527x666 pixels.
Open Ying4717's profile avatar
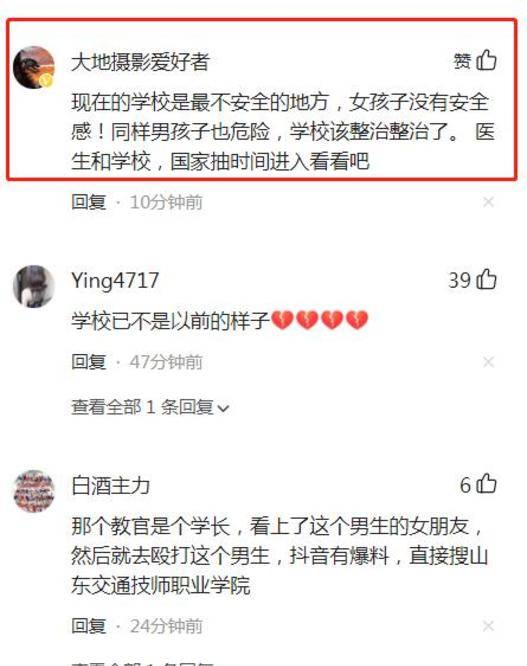34,286
